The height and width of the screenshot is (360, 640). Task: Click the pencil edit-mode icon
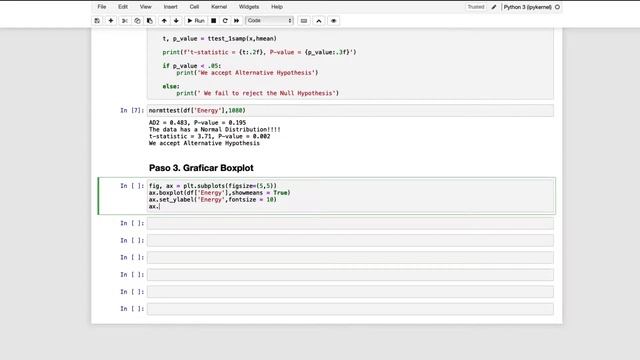pos(494,7)
